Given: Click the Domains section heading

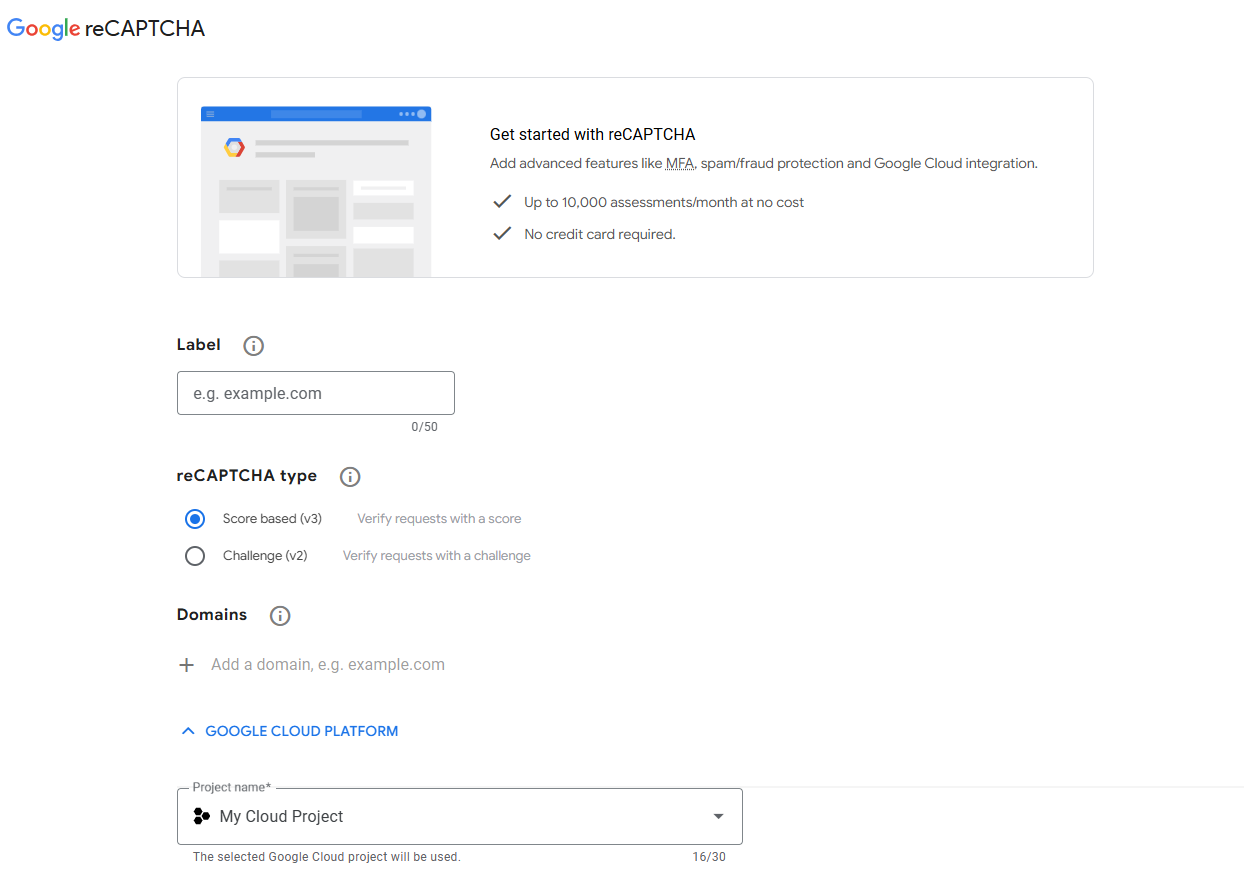Looking at the screenshot, I should point(212,615).
